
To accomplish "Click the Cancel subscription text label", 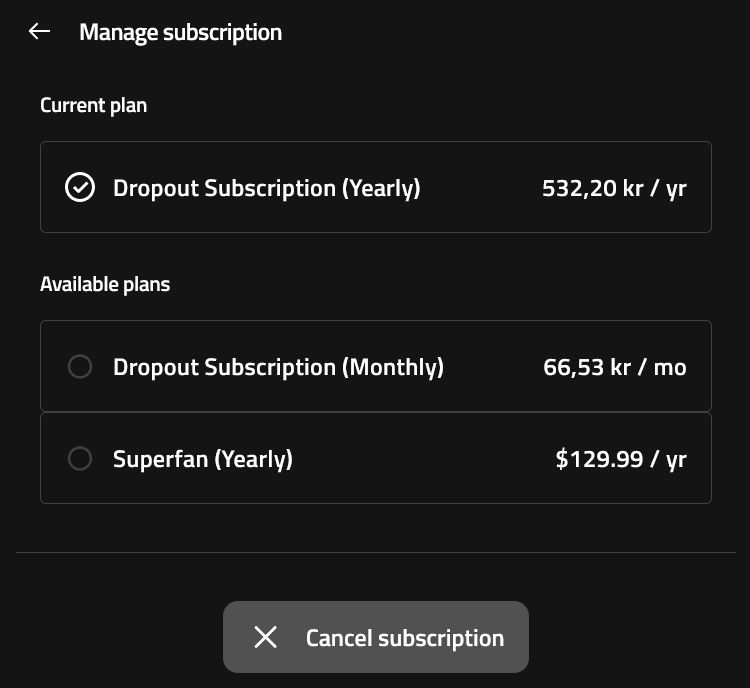I will coord(404,638).
